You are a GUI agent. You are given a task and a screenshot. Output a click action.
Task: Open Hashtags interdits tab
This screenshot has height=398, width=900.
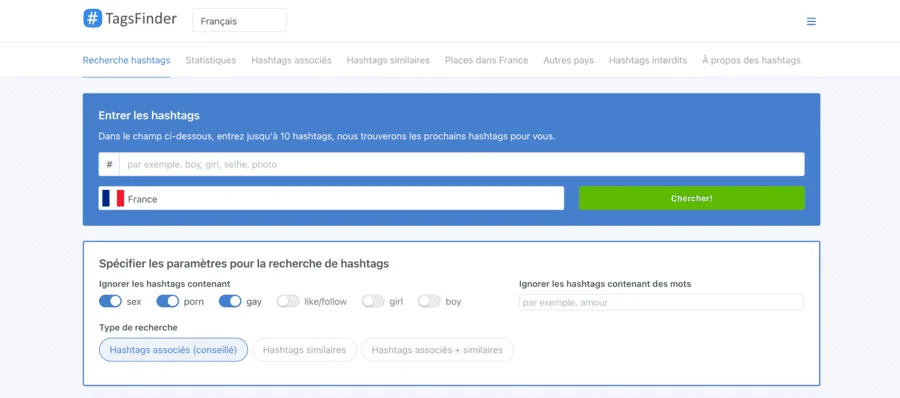point(647,60)
